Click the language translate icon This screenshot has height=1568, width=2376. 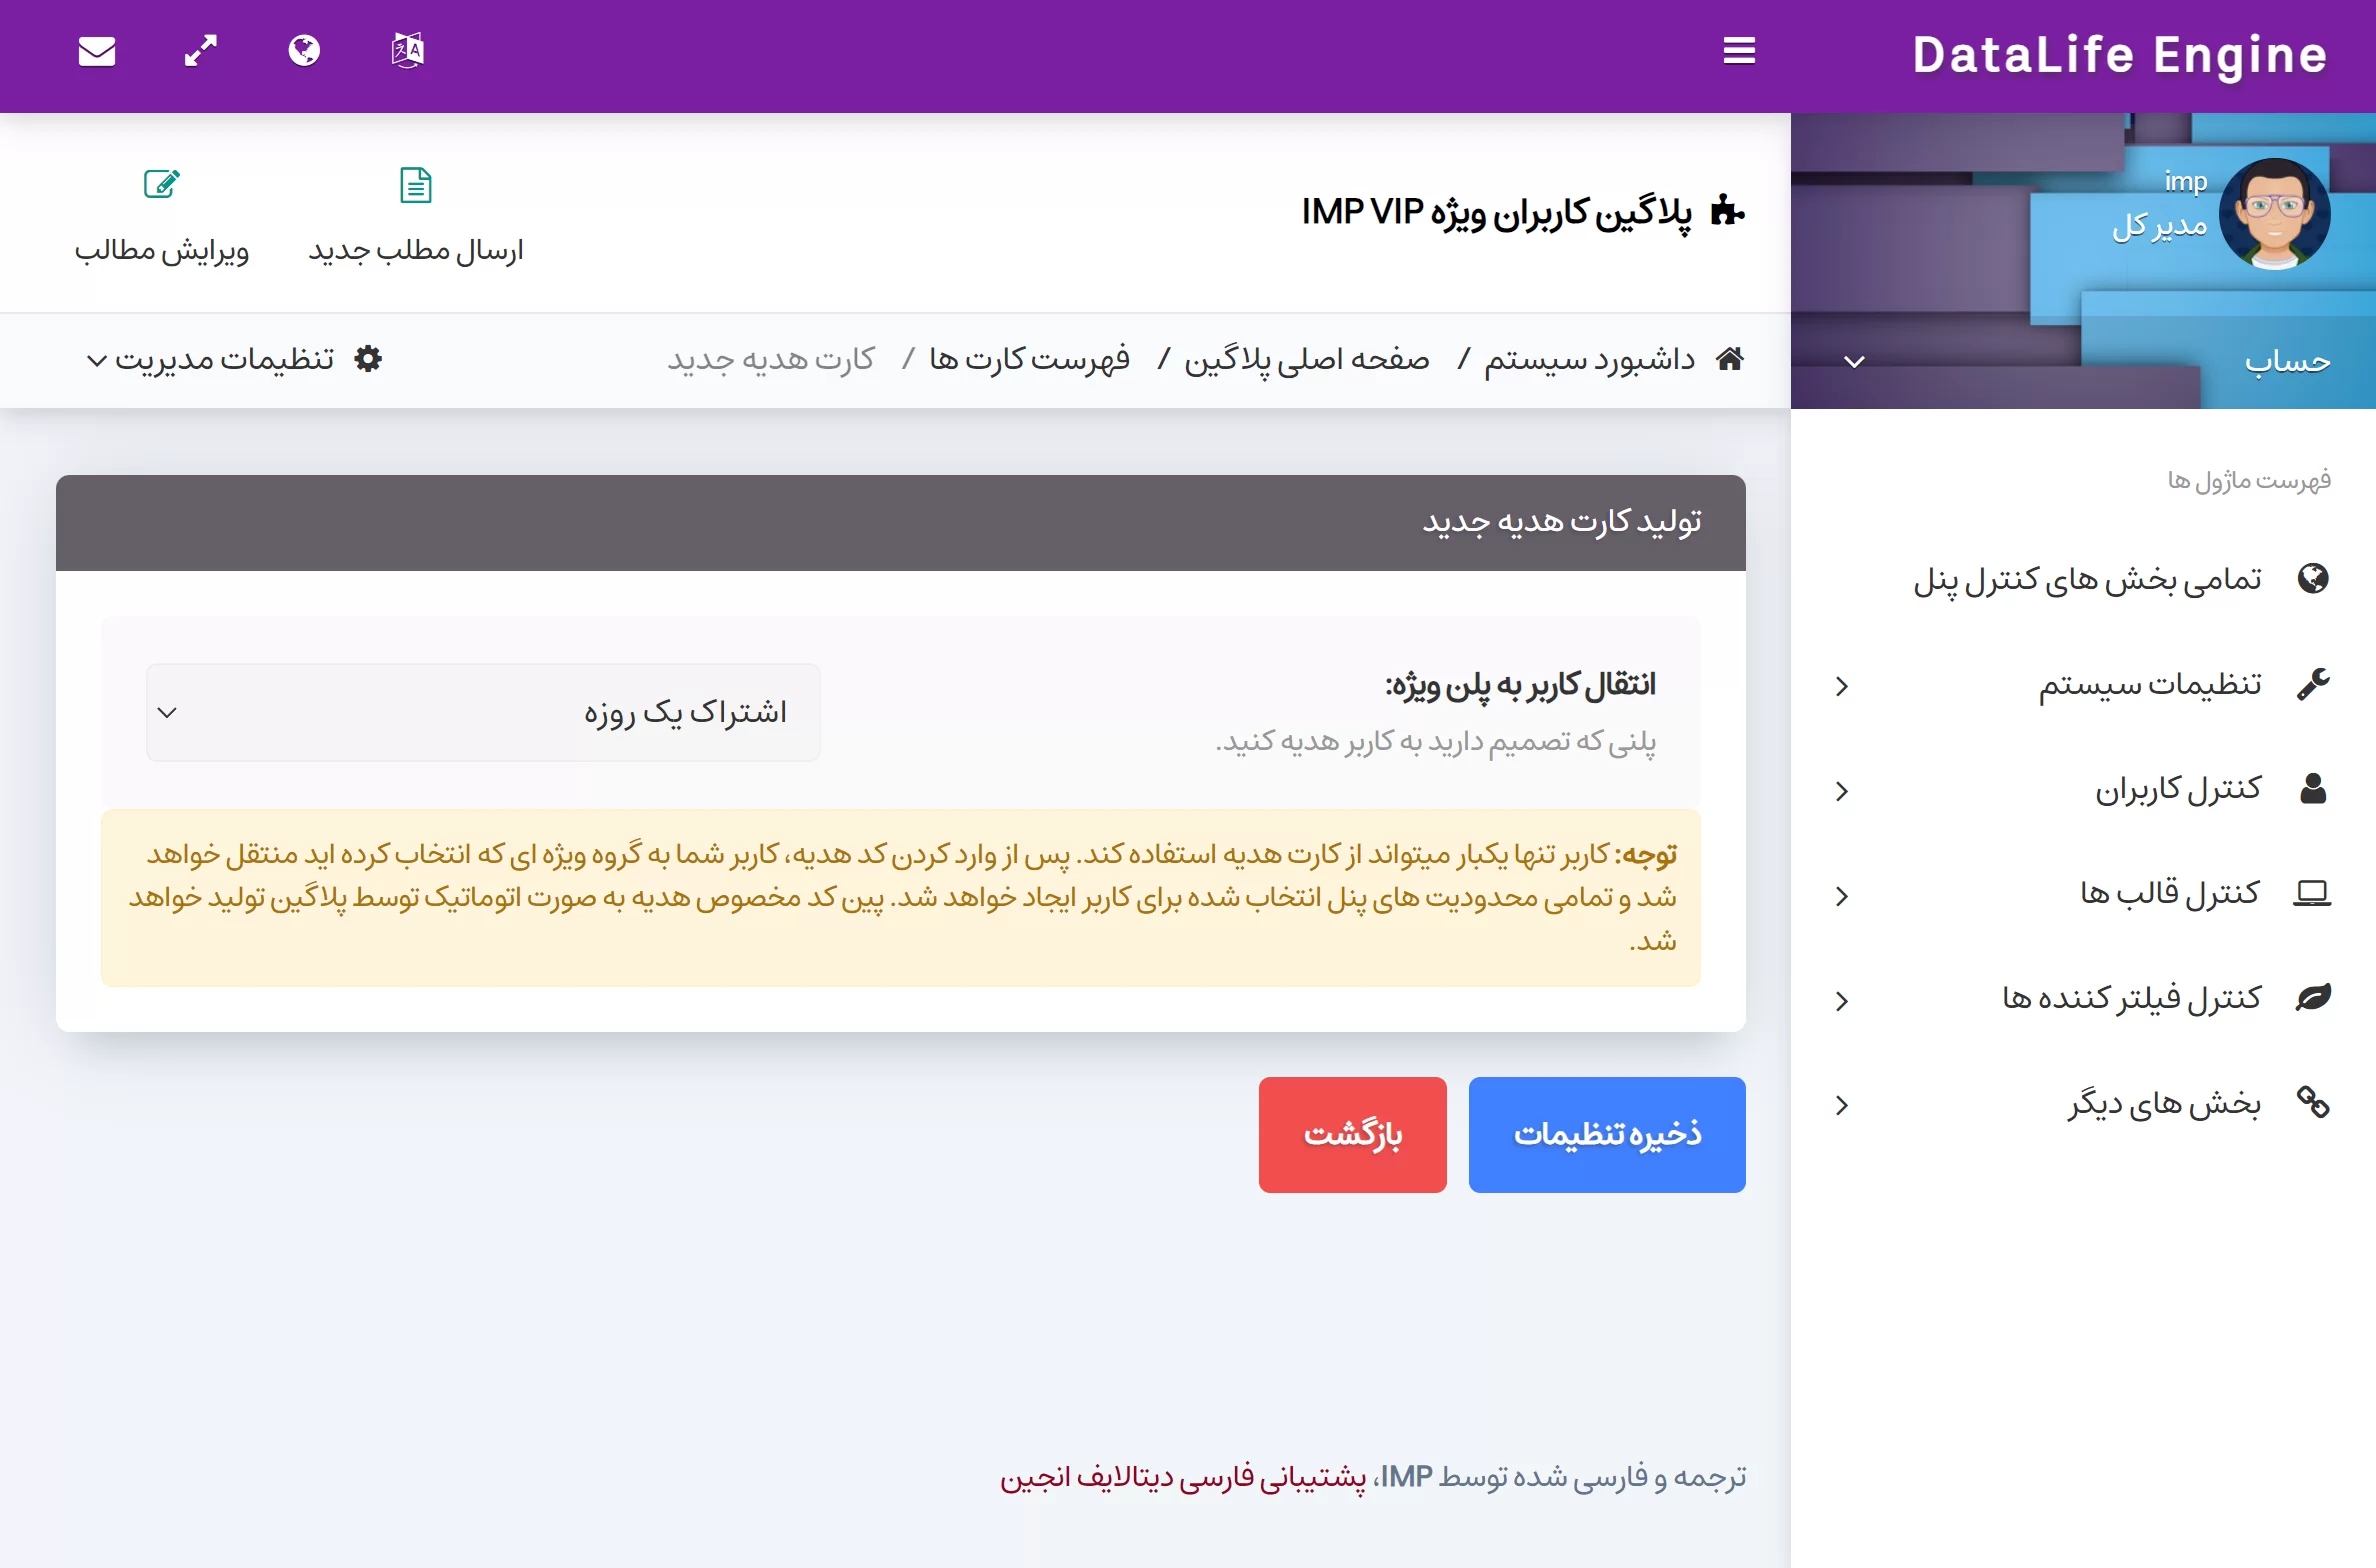[408, 51]
